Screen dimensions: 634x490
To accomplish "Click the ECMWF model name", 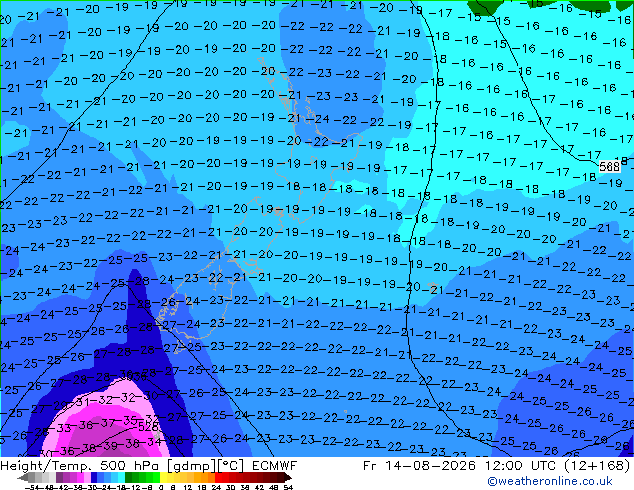I will [x=274, y=466].
